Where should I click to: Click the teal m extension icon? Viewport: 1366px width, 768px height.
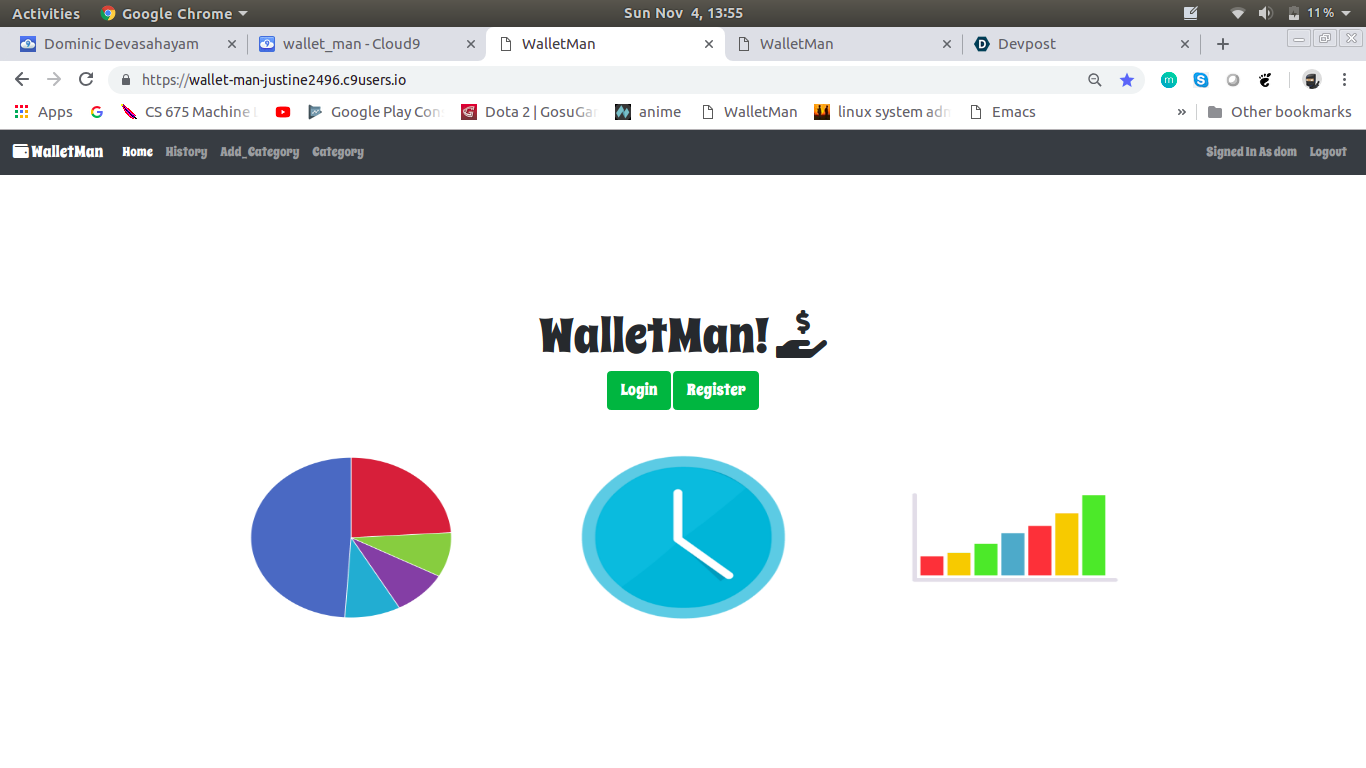(1169, 80)
